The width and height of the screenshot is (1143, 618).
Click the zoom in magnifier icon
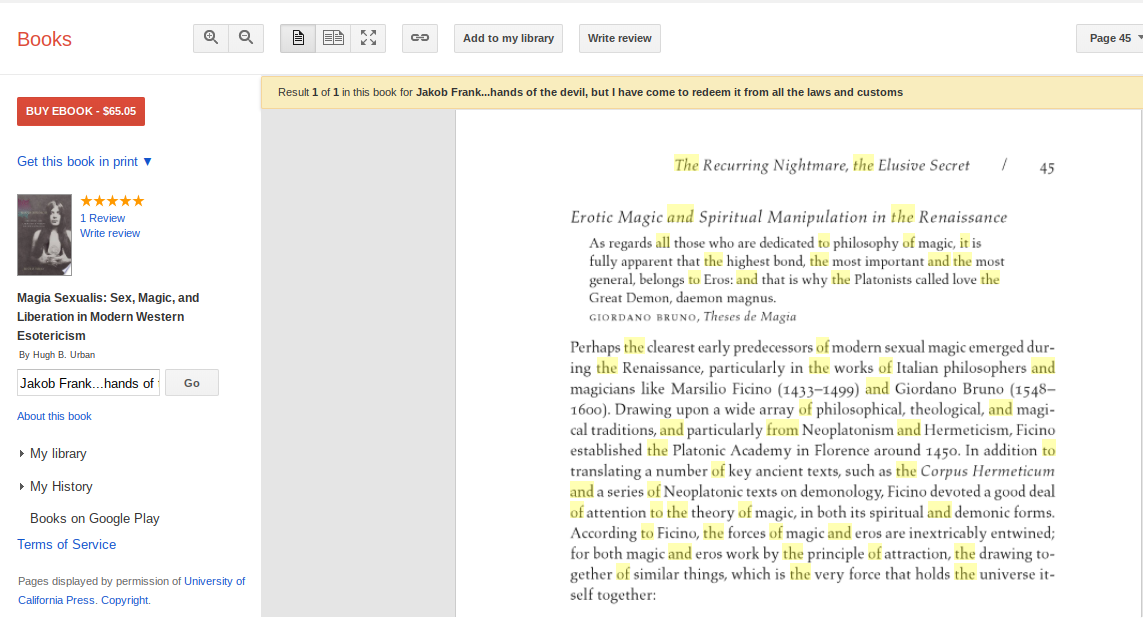[x=211, y=38]
